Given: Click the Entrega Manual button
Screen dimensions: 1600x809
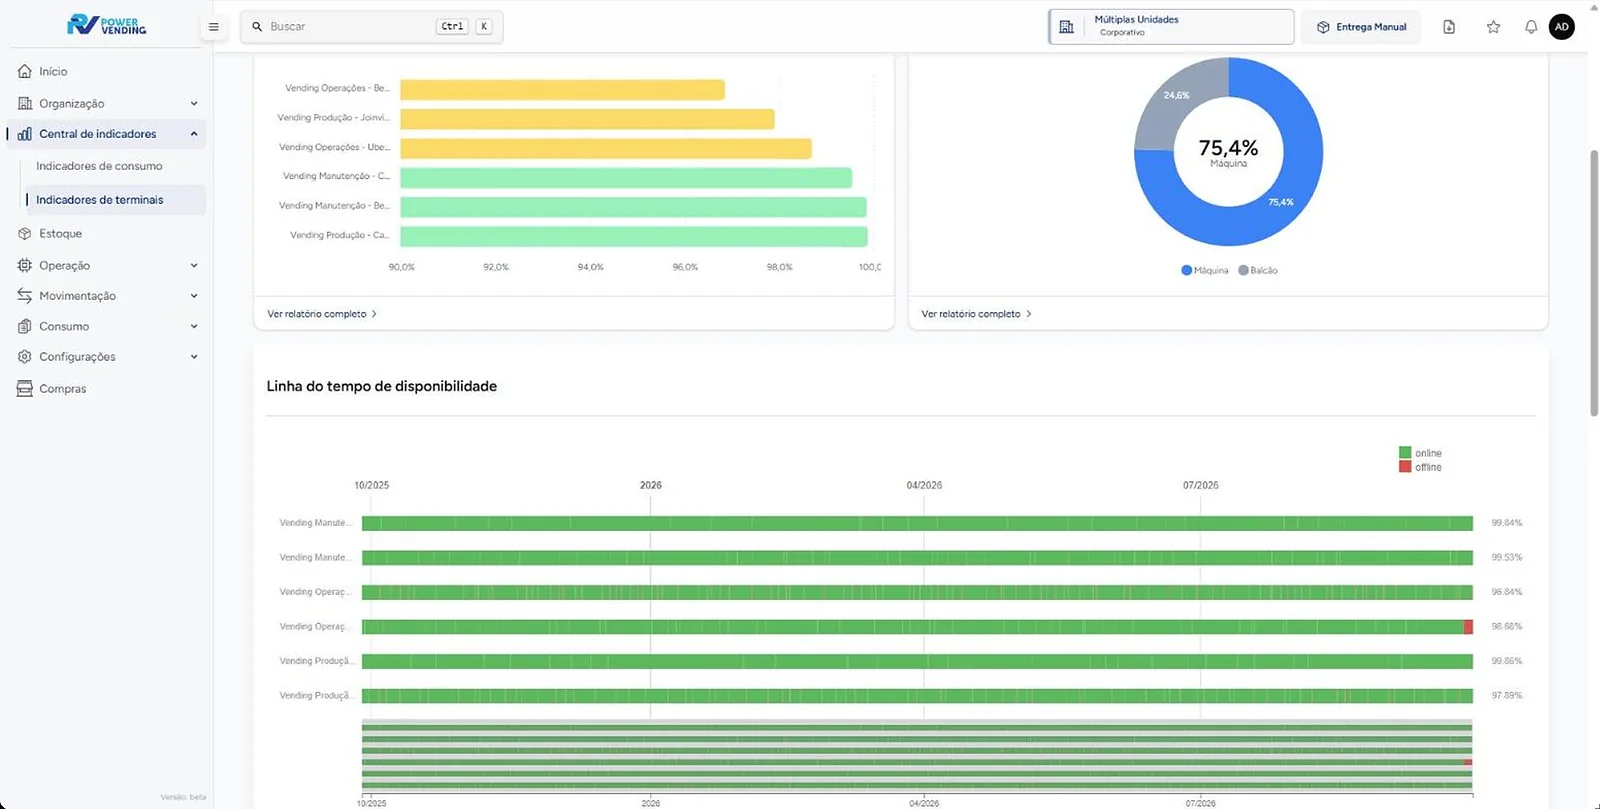Looking at the screenshot, I should pos(1361,27).
